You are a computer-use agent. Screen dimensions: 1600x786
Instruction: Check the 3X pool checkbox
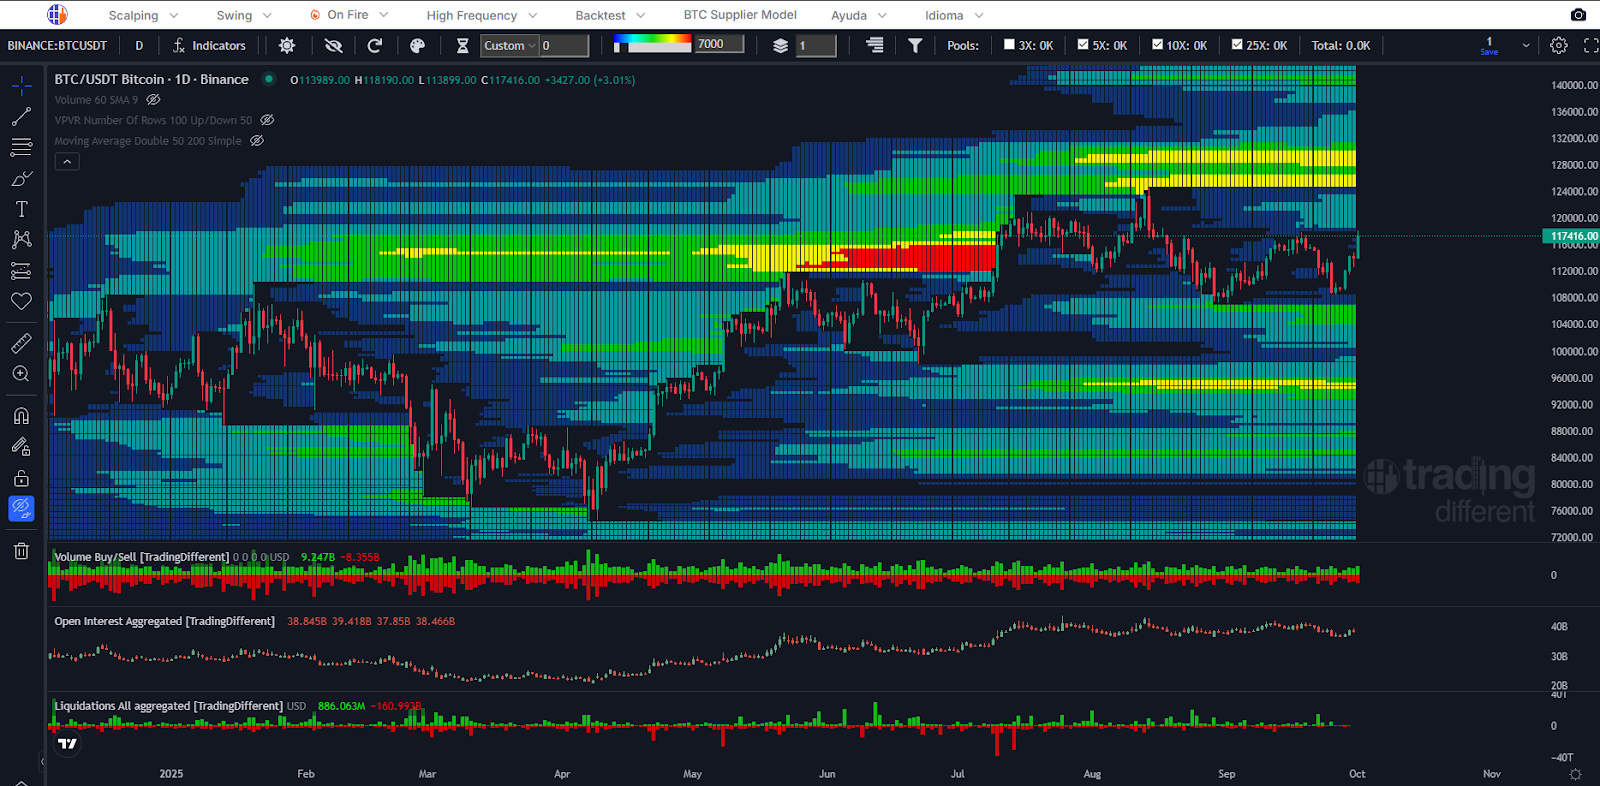click(x=1009, y=44)
